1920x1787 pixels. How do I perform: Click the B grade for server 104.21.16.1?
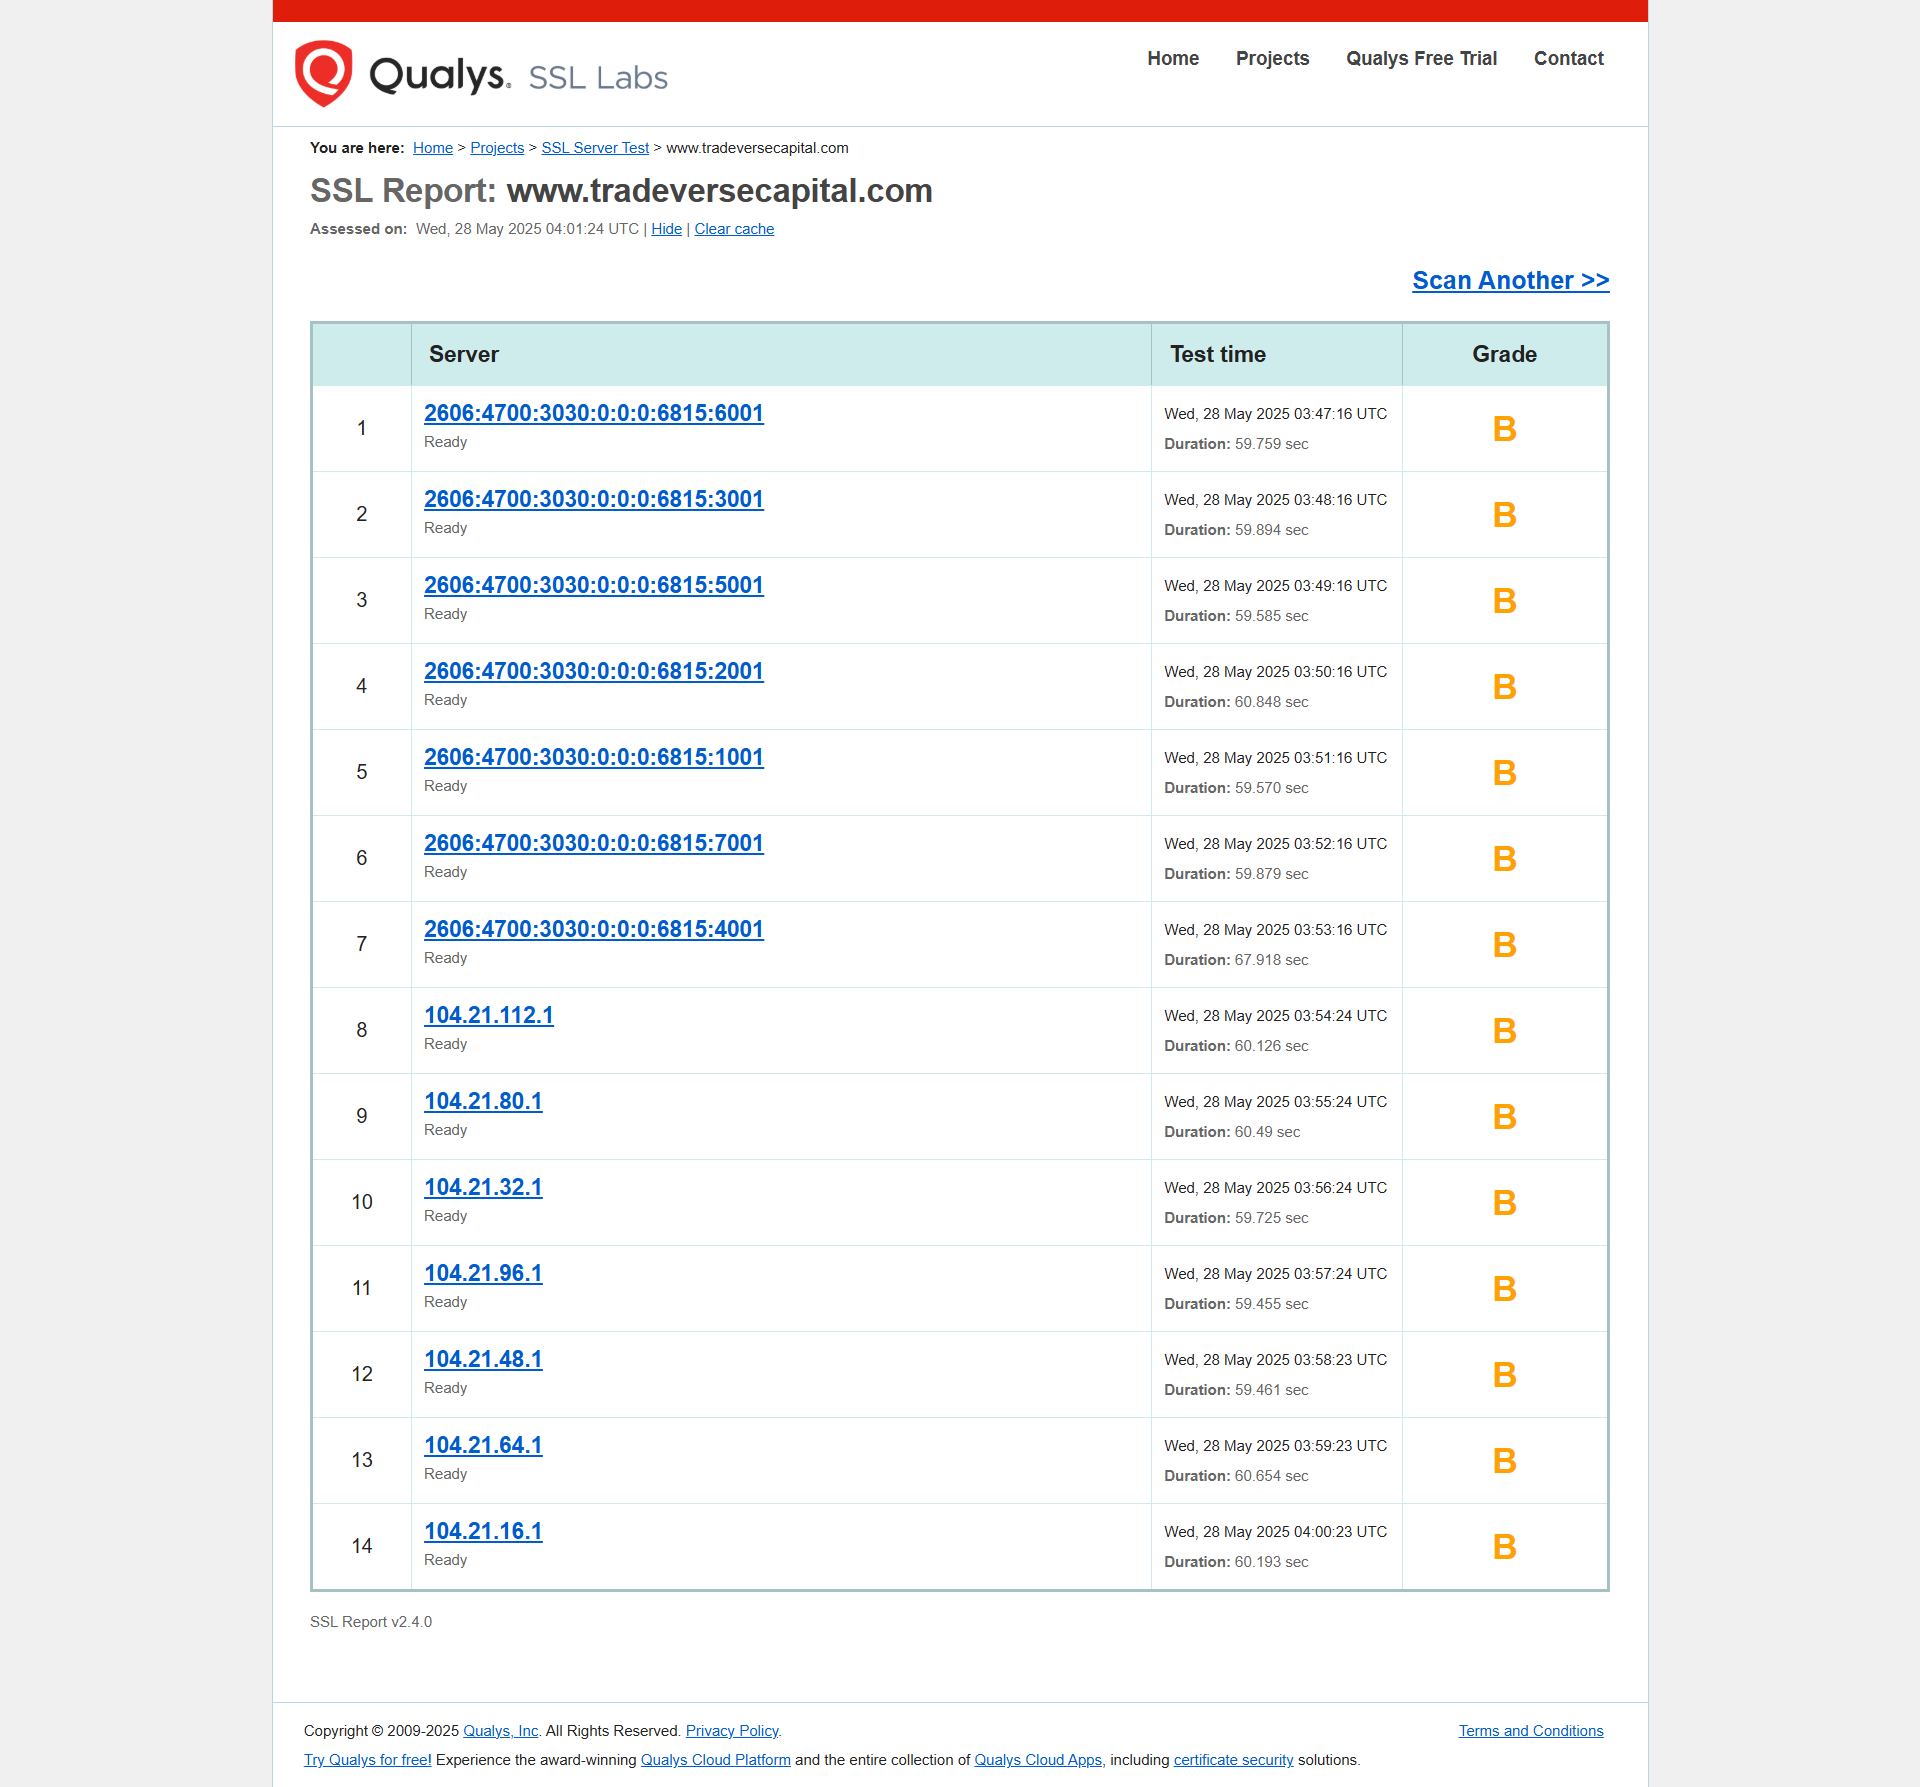coord(1504,1547)
